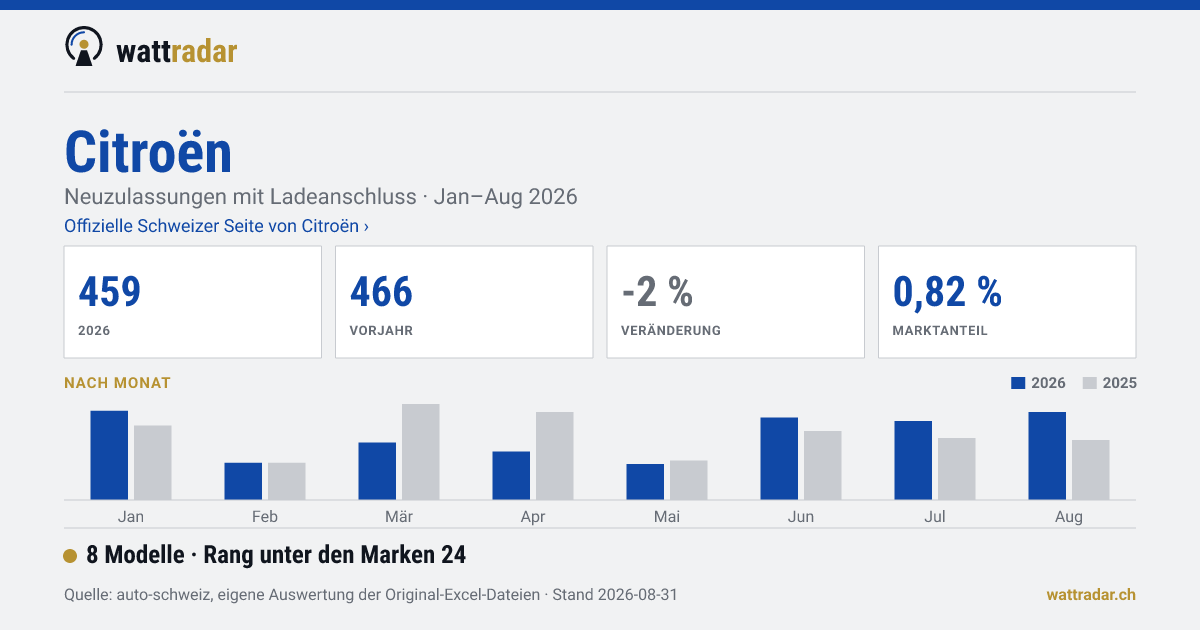Click the NACH MONAT section heading
The width and height of the screenshot is (1200, 630).
[117, 383]
